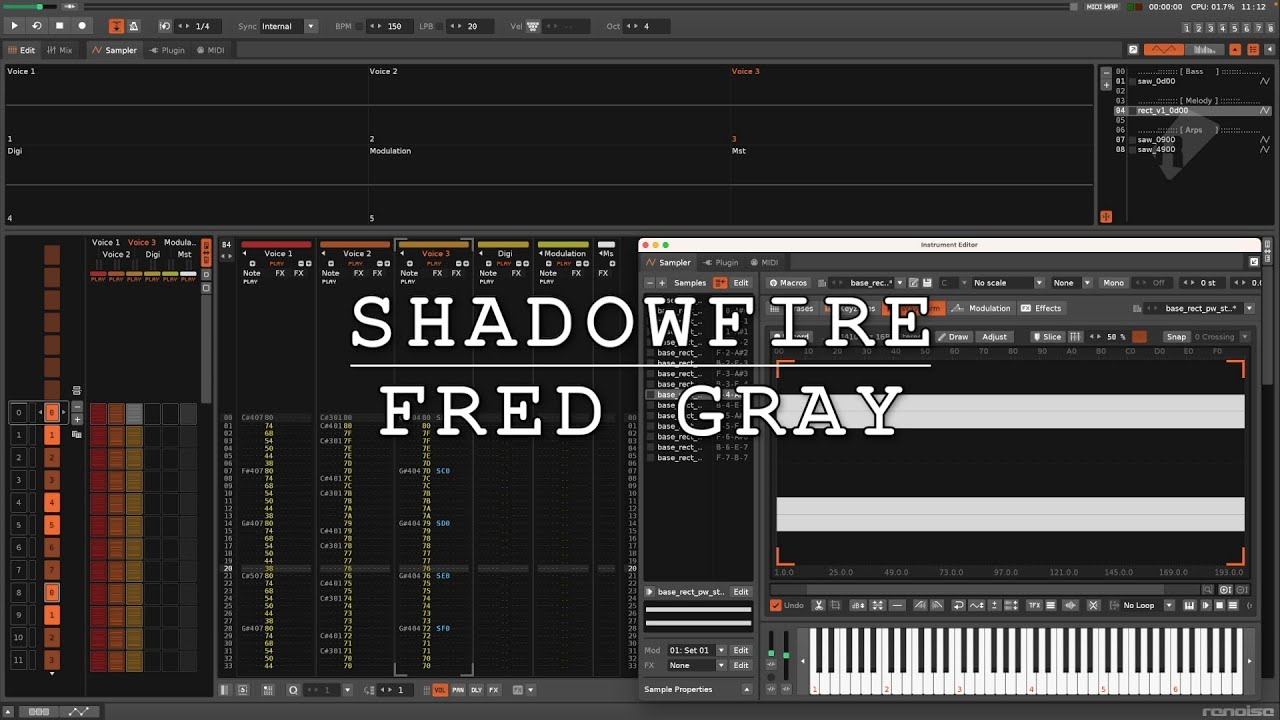Screen dimensions: 1280x720
Task: Toggle the Mono button
Action: coord(1113,283)
